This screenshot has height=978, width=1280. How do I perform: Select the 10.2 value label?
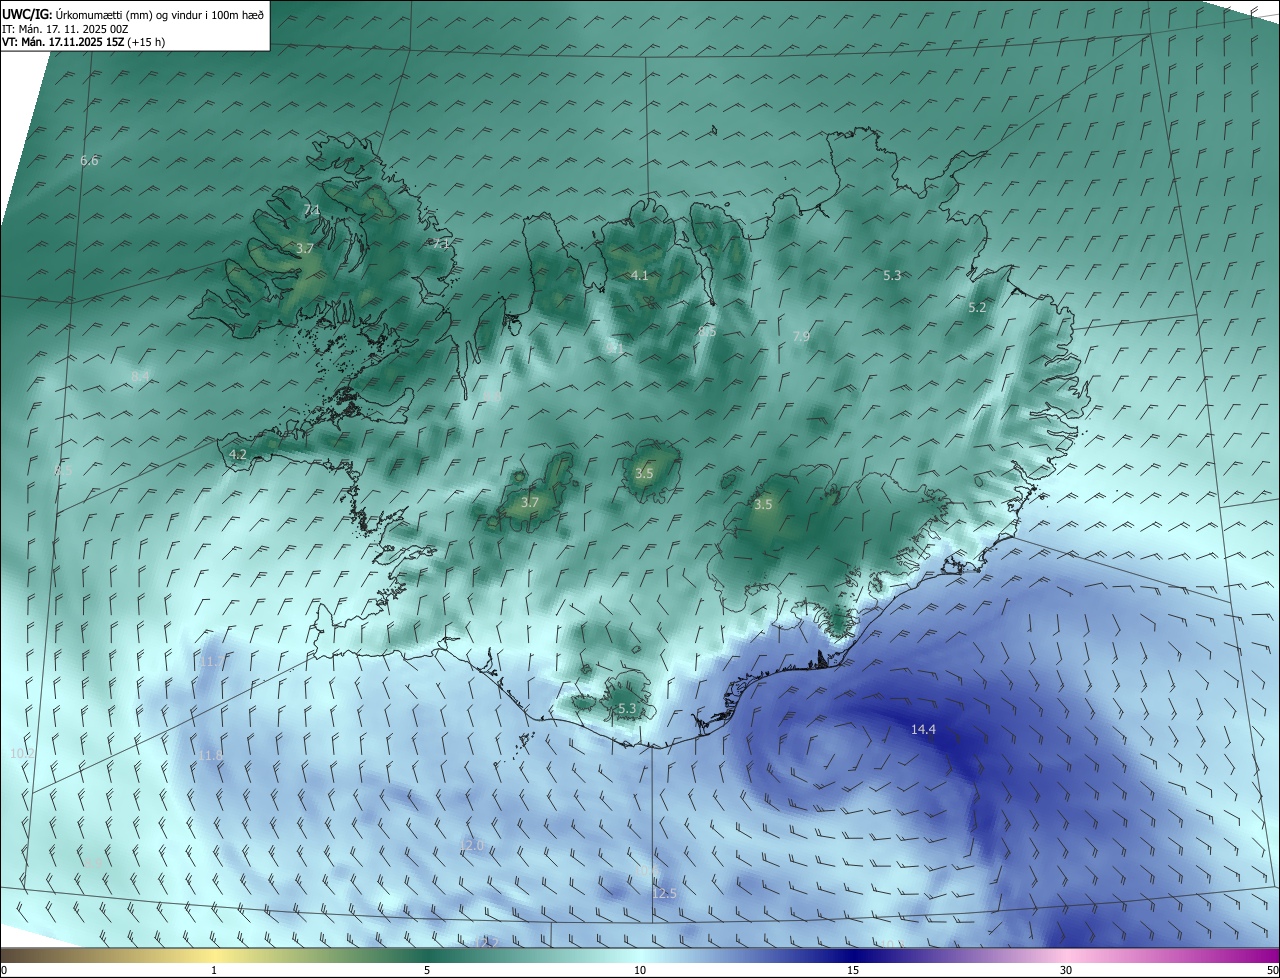point(22,753)
